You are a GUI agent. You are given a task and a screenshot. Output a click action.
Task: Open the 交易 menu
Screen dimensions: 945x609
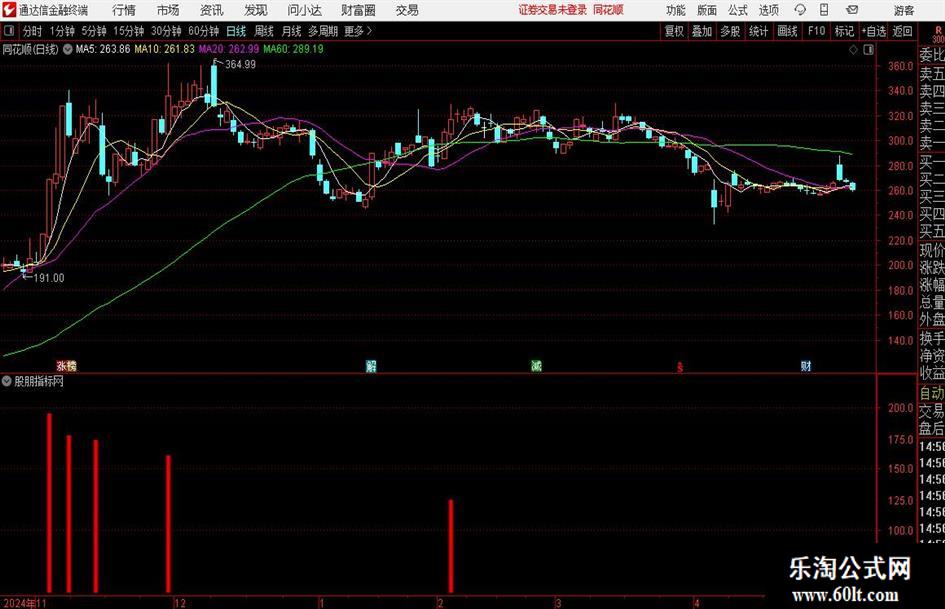(407, 10)
